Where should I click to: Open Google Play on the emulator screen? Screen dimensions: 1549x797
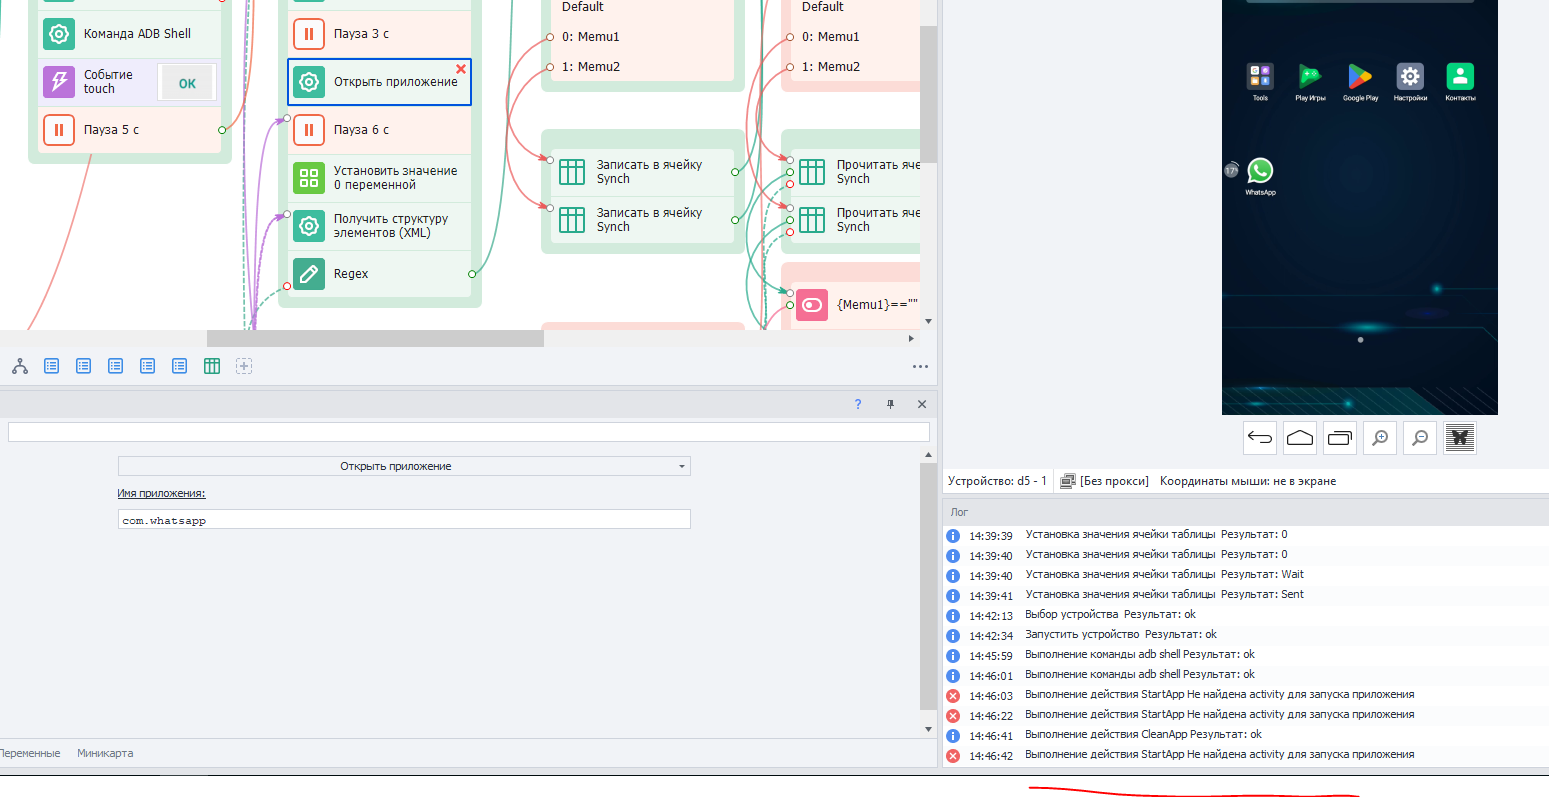(x=1360, y=77)
